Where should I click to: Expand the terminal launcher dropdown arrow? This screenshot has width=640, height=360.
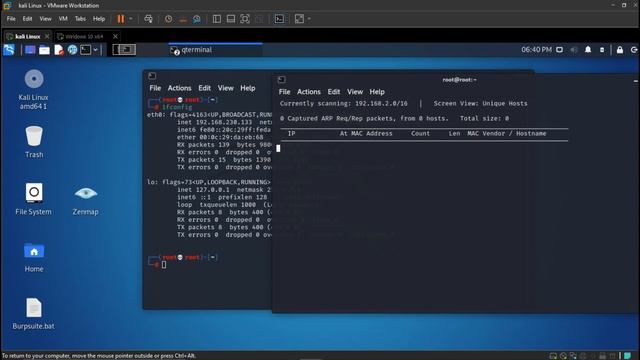click(96, 50)
